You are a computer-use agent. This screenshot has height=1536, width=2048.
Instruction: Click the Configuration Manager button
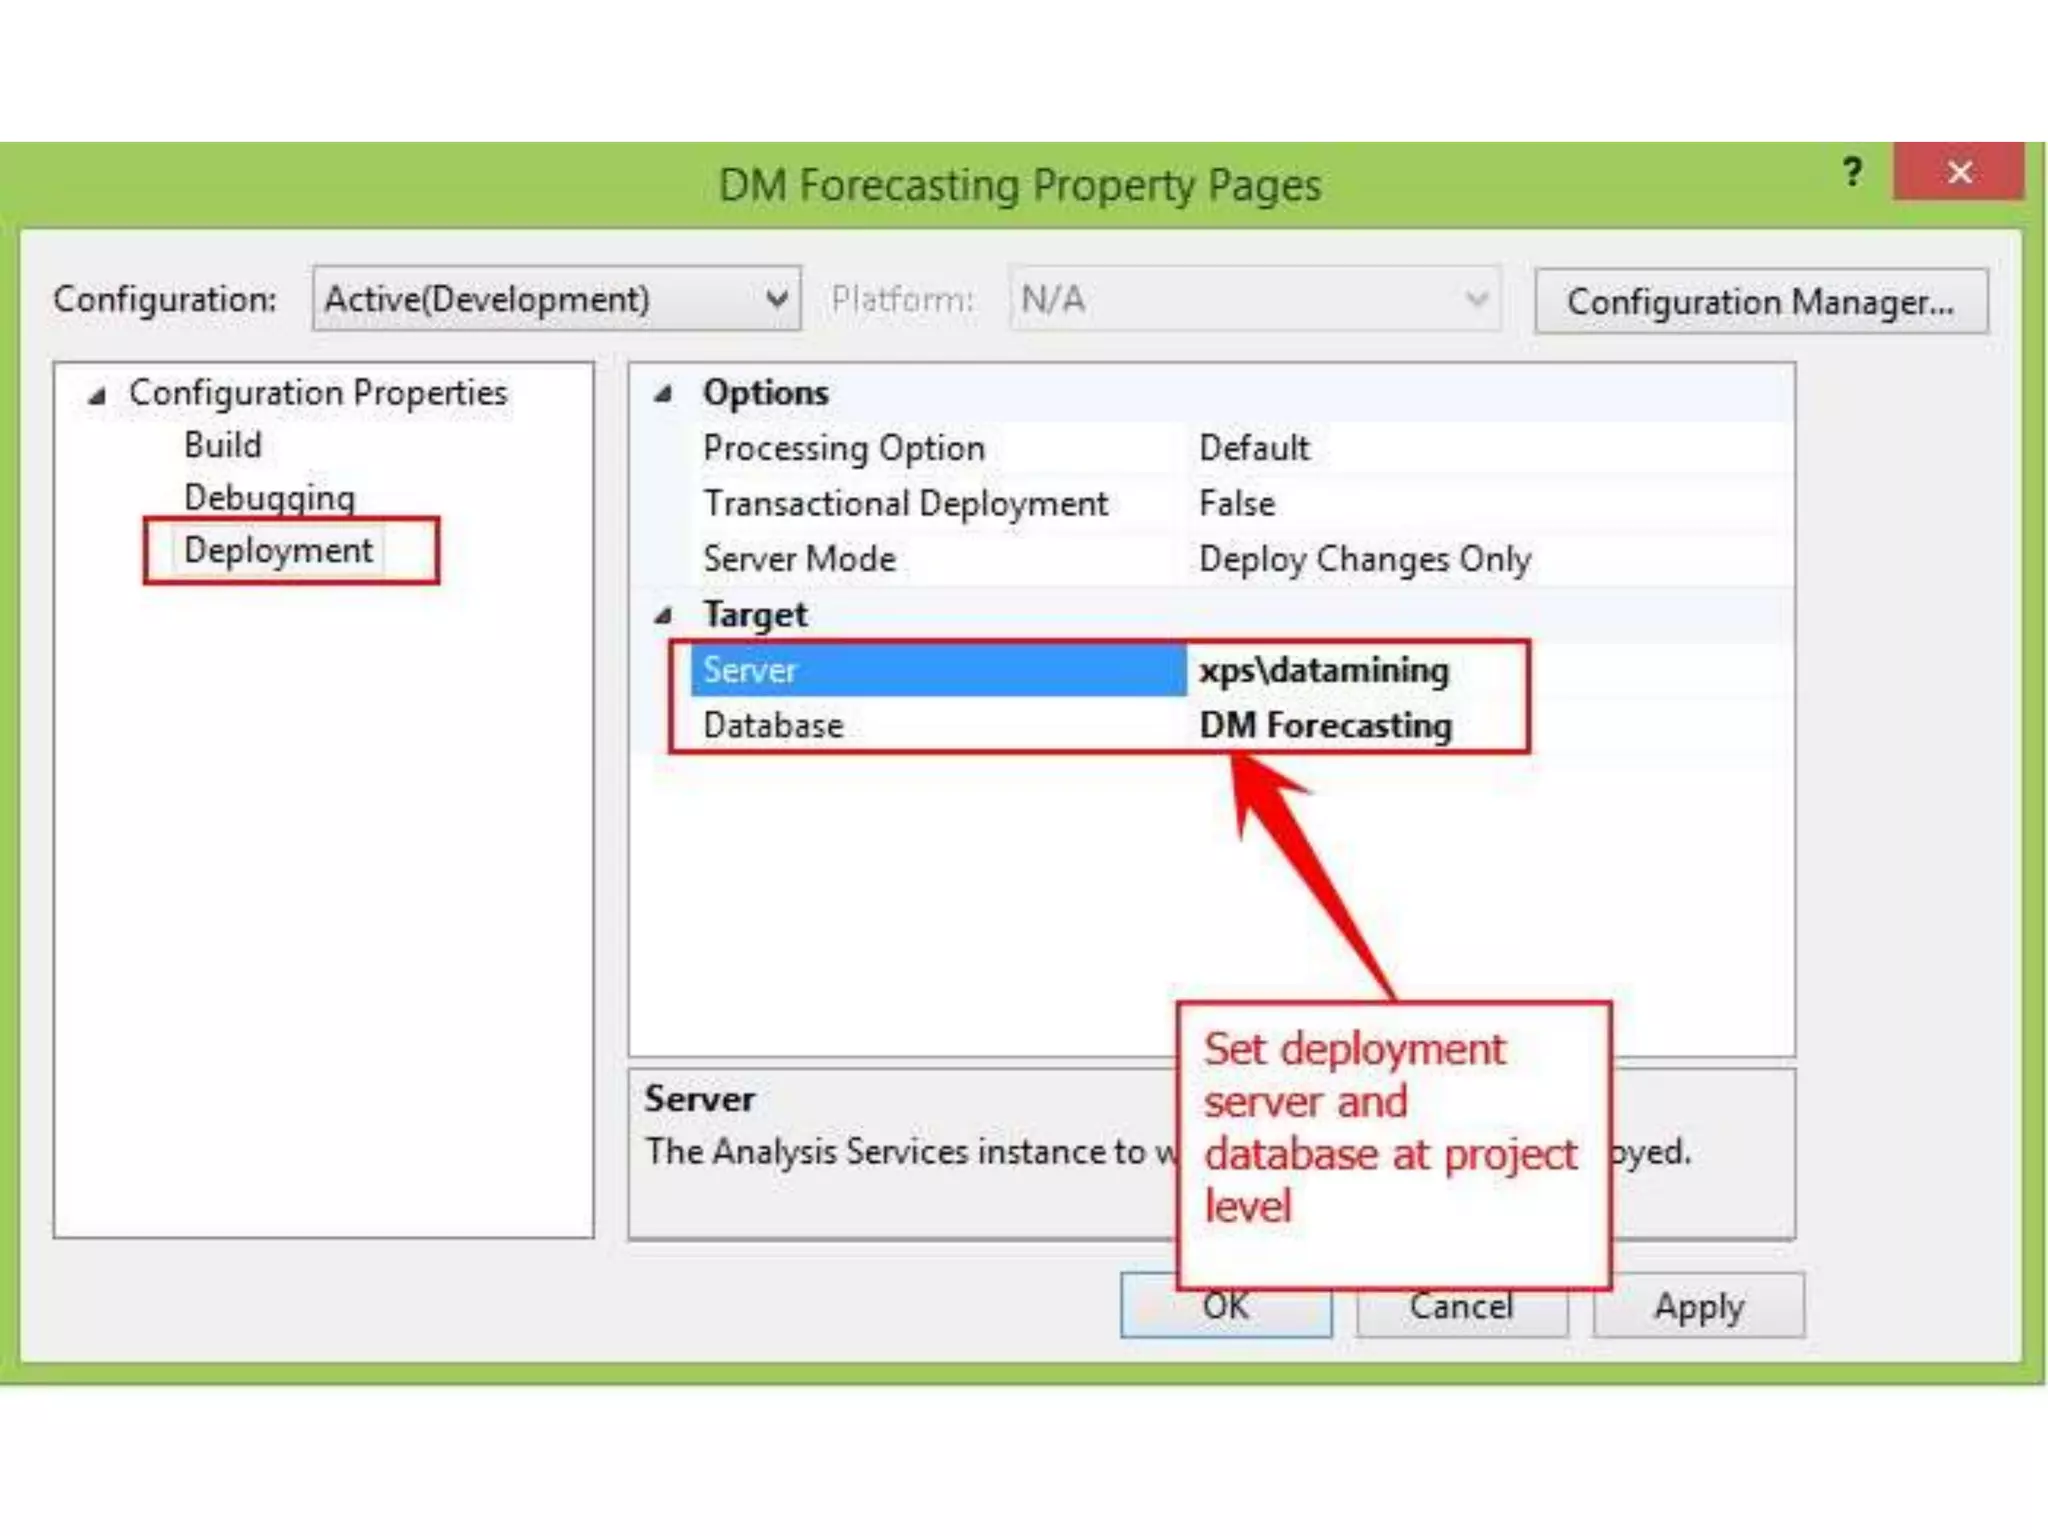(1760, 301)
